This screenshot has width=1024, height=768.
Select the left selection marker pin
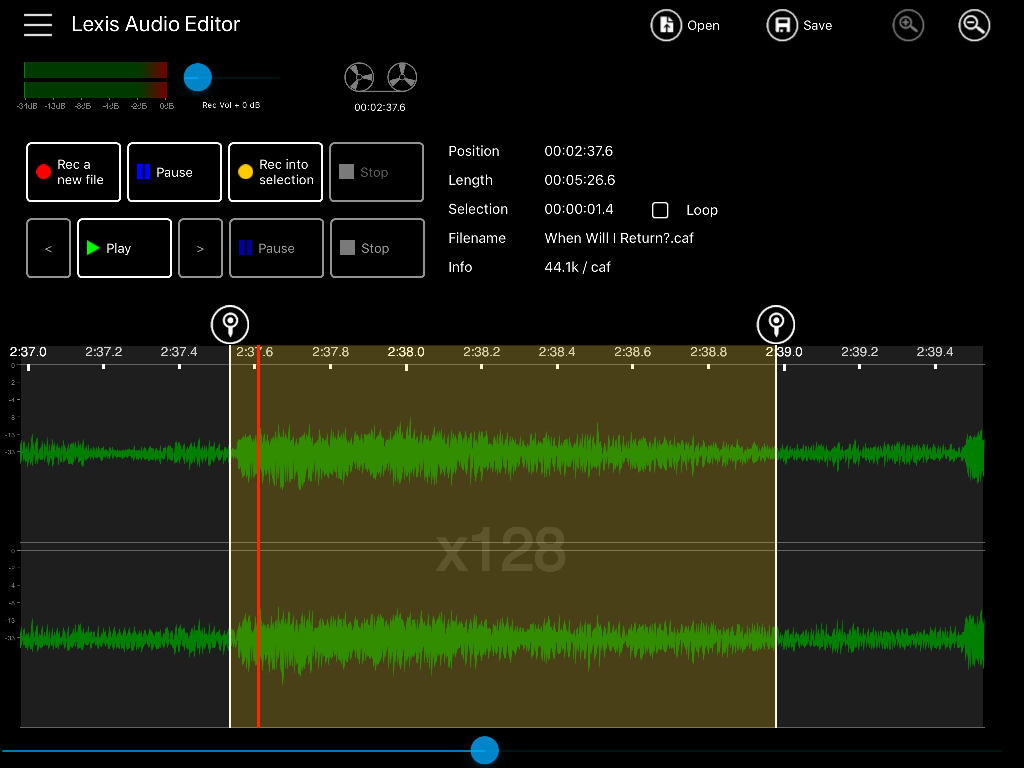(230, 324)
